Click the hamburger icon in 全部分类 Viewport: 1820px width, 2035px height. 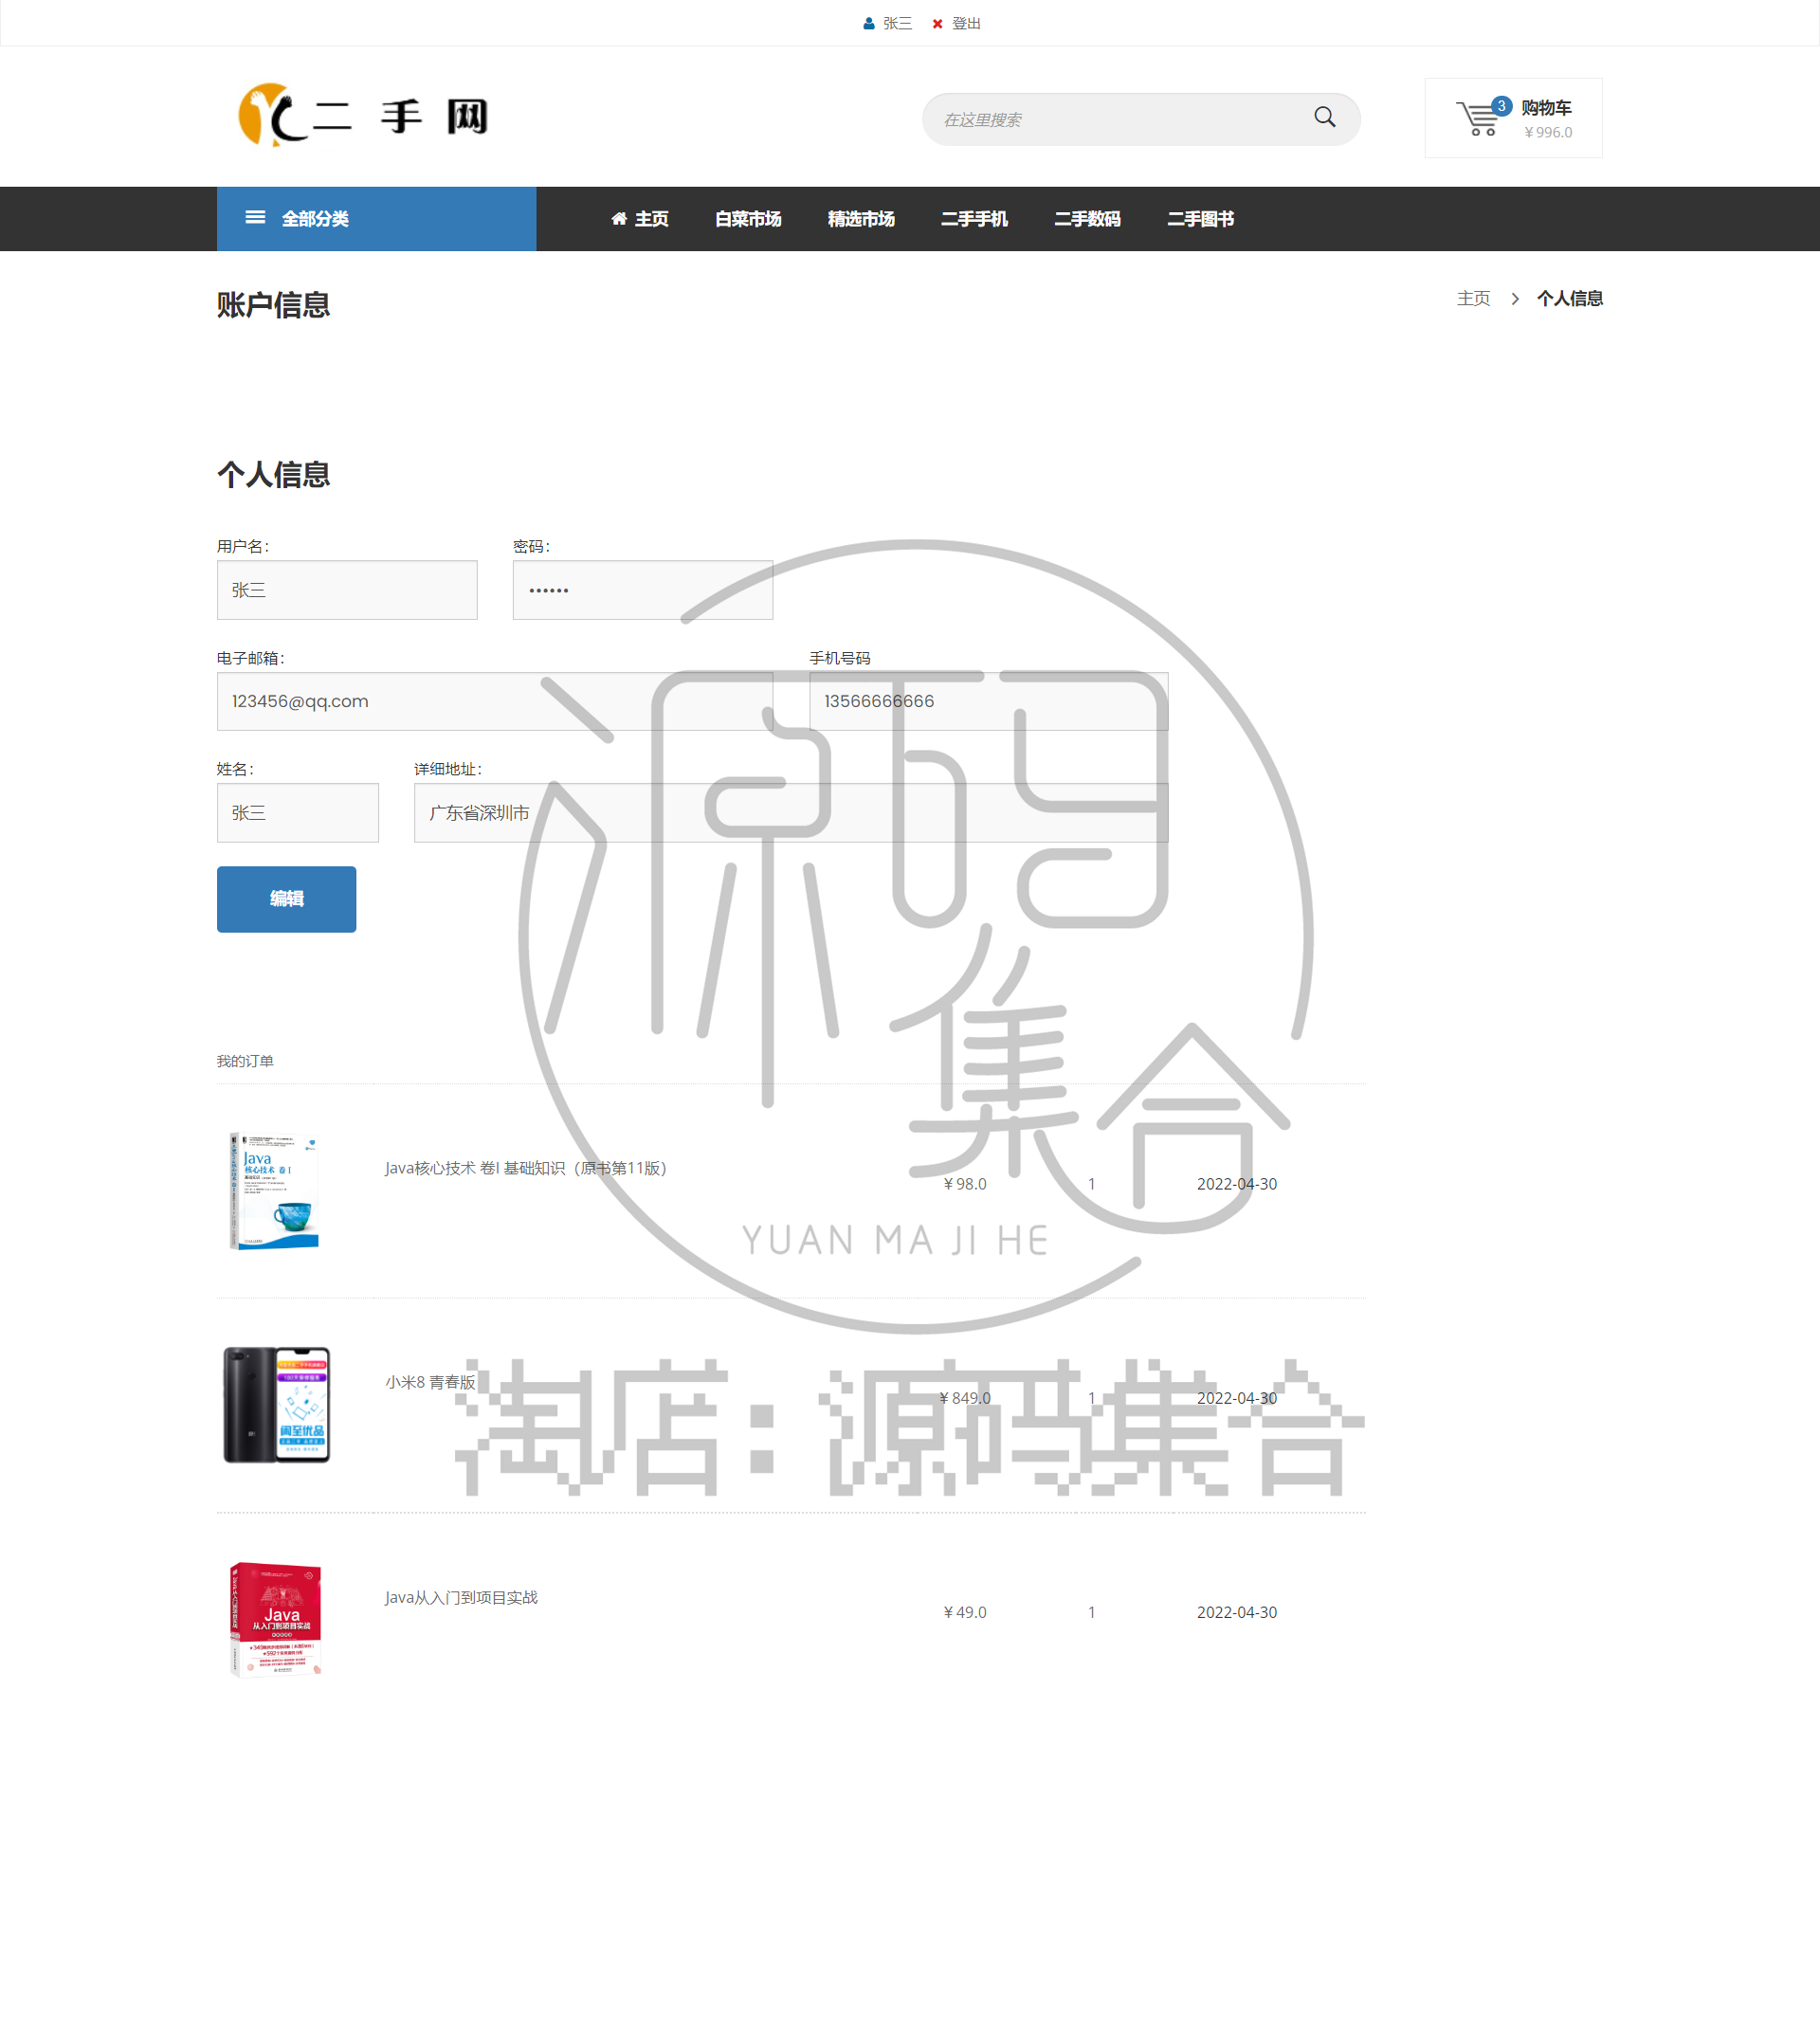[255, 218]
